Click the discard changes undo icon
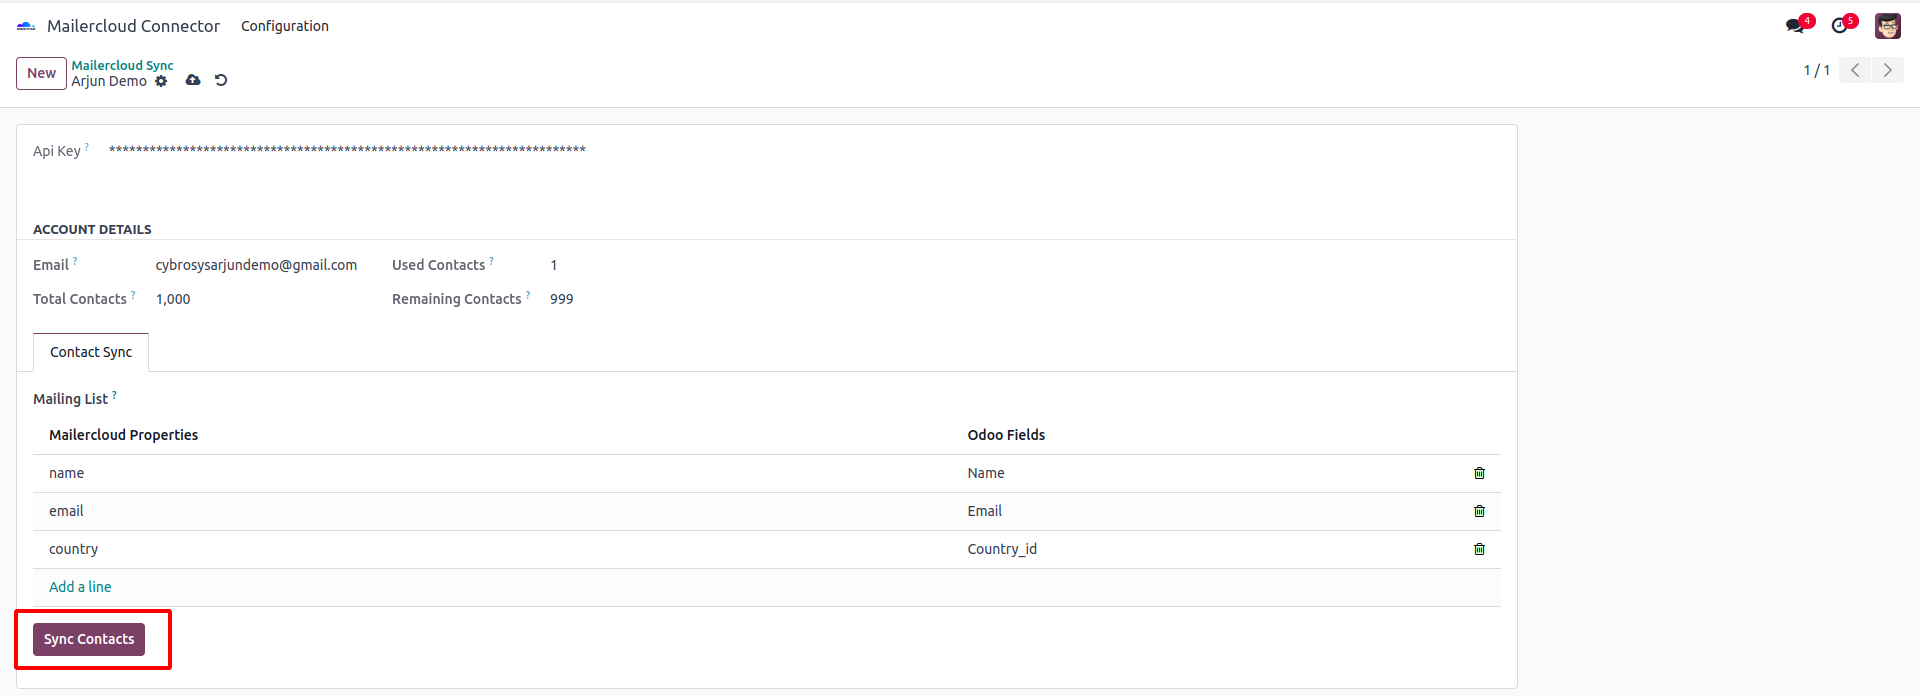 coord(221,80)
